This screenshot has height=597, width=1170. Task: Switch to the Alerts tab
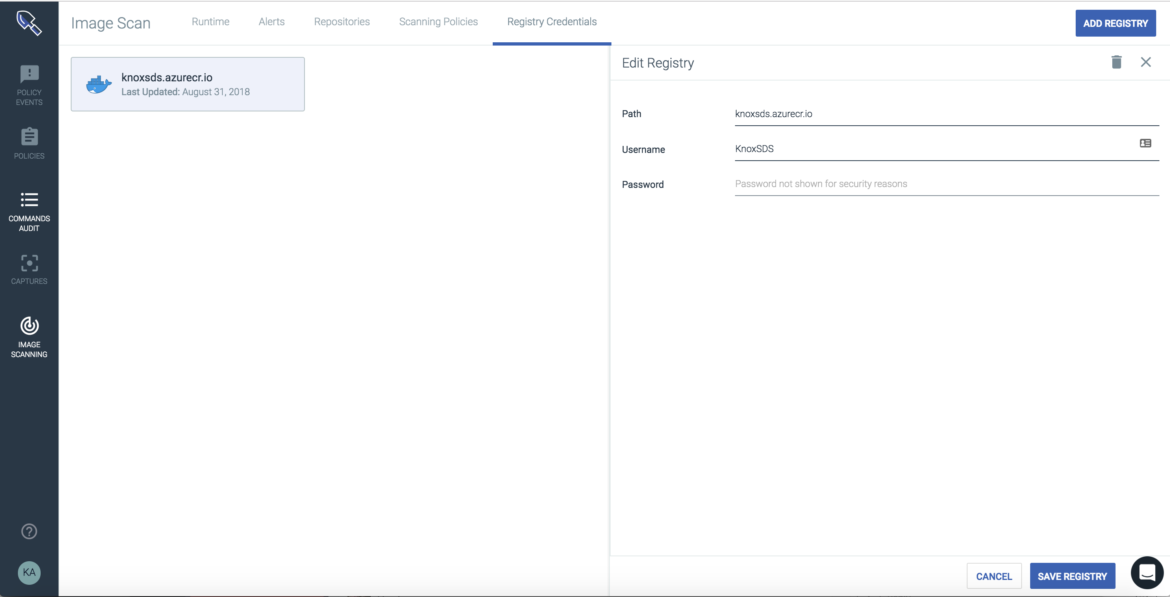point(272,22)
